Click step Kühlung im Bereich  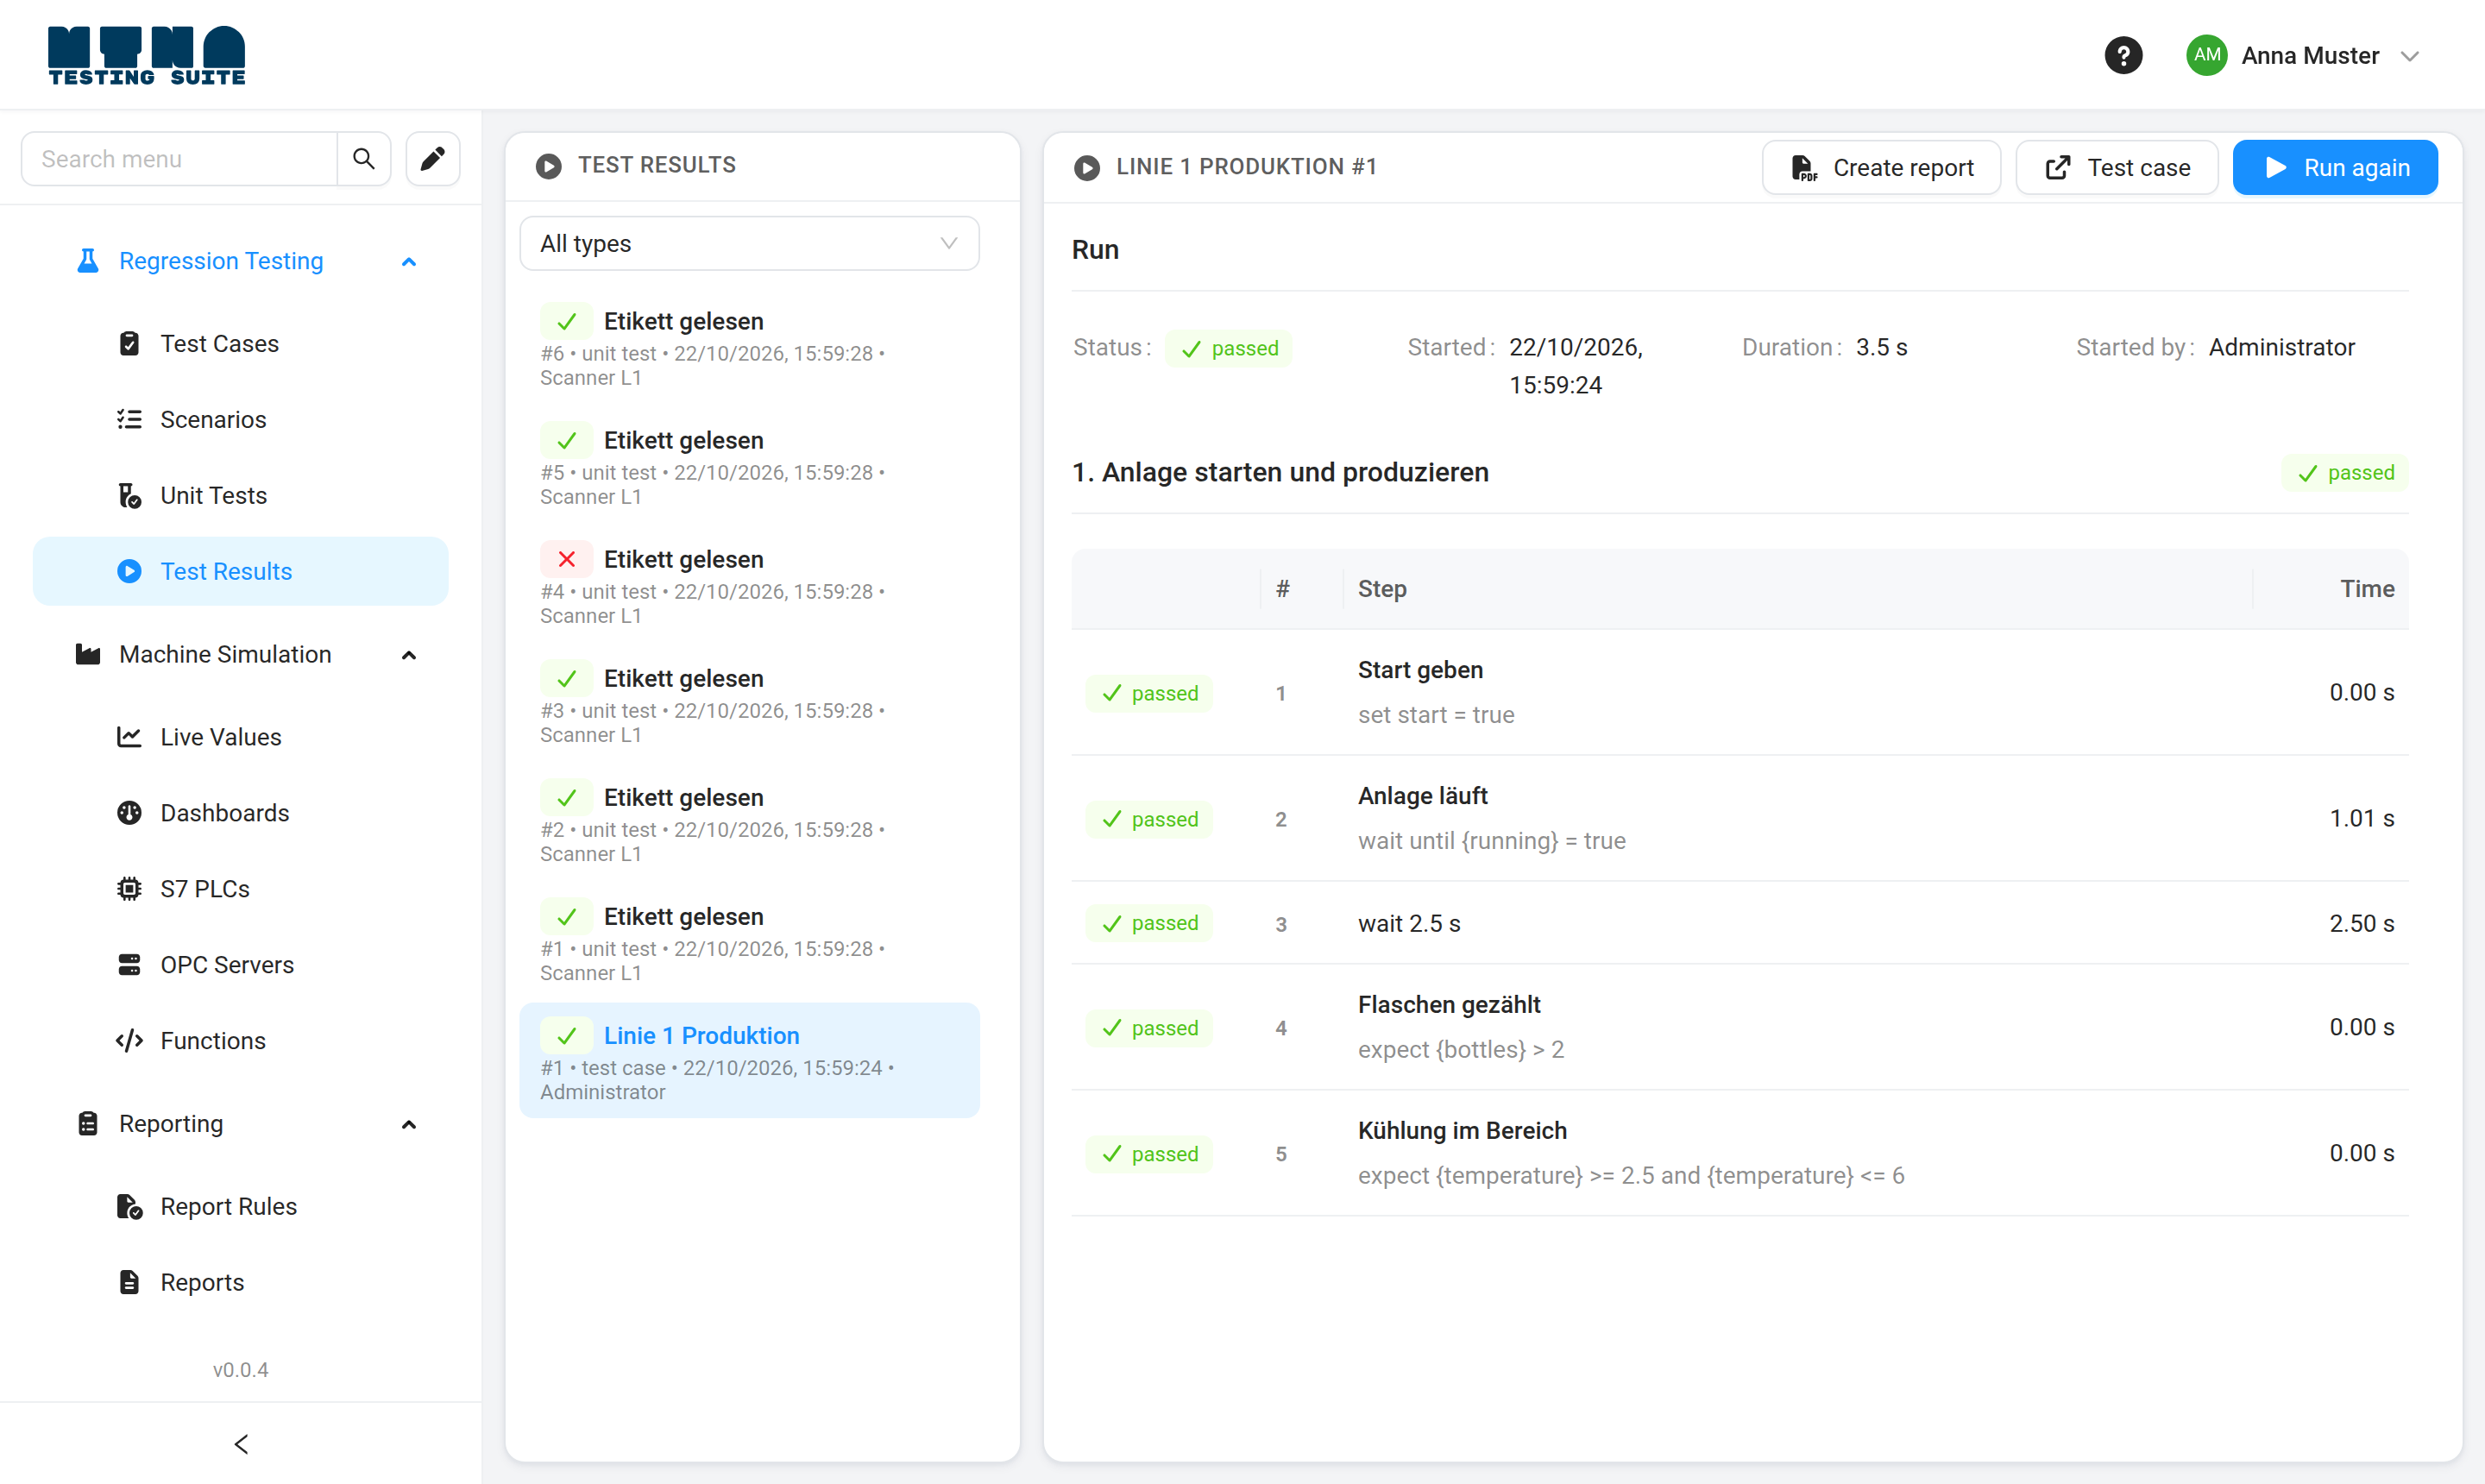pos(1740,1154)
